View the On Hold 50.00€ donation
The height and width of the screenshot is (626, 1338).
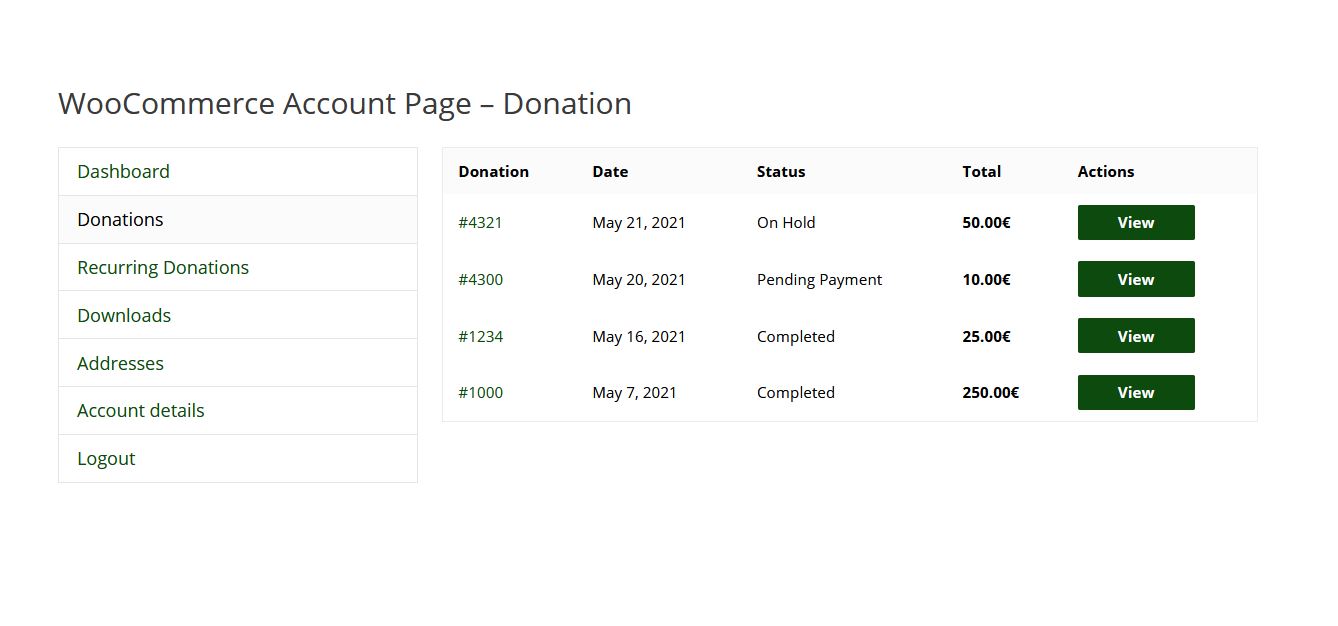click(x=1135, y=223)
